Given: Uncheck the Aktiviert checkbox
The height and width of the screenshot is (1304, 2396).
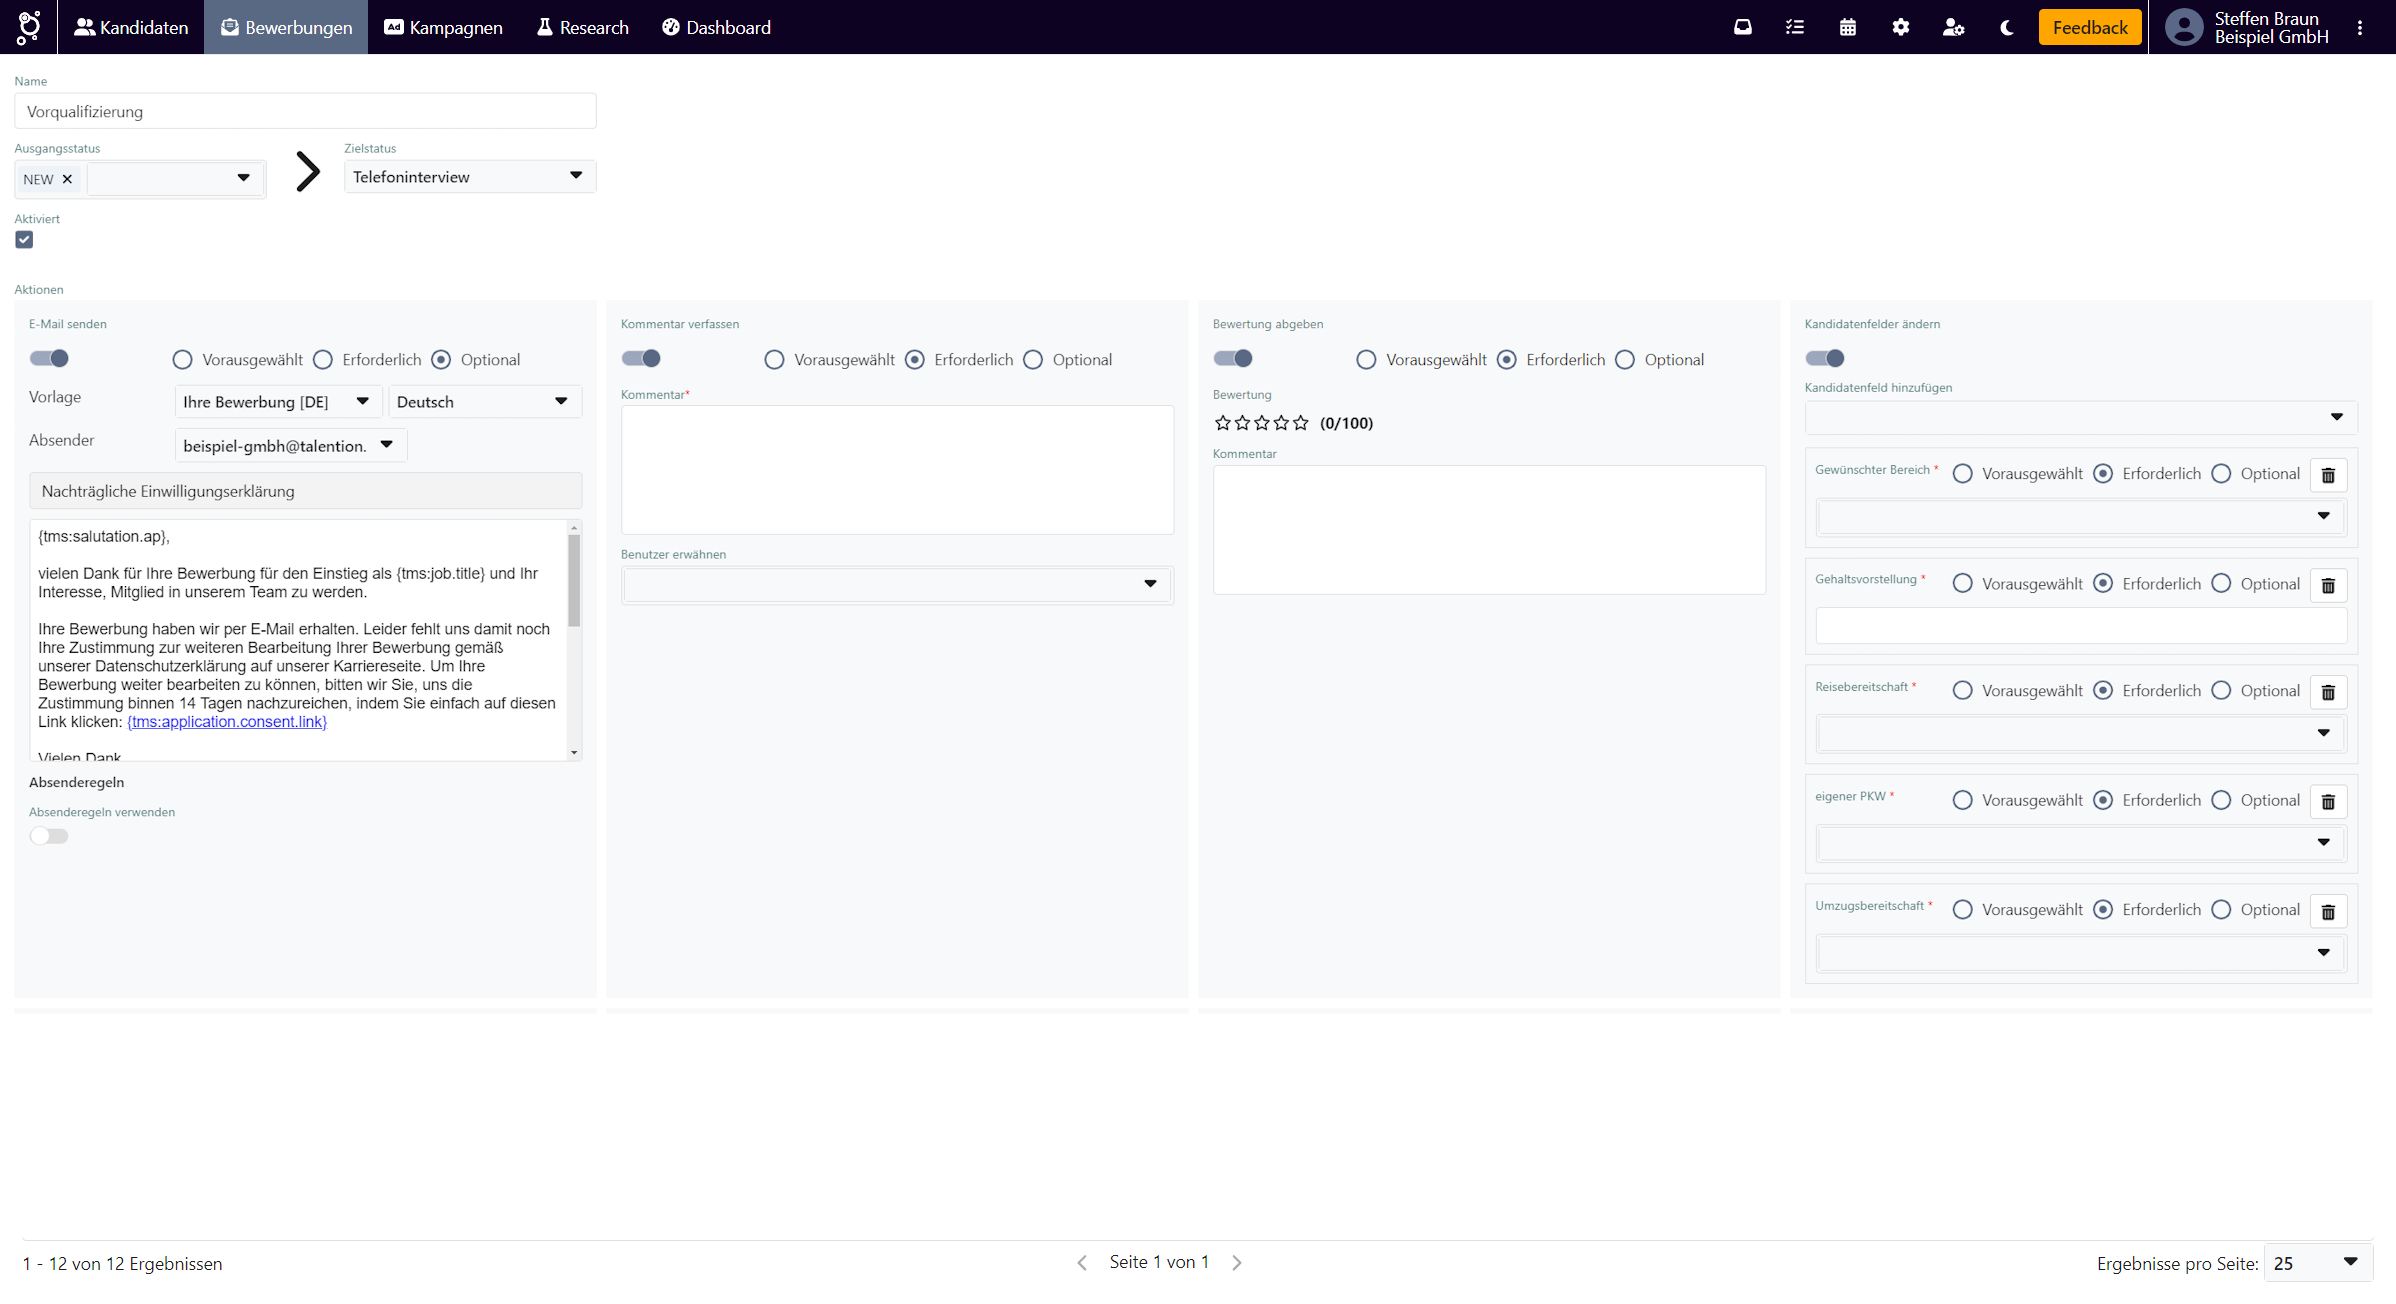Looking at the screenshot, I should pyautogui.click(x=24, y=239).
